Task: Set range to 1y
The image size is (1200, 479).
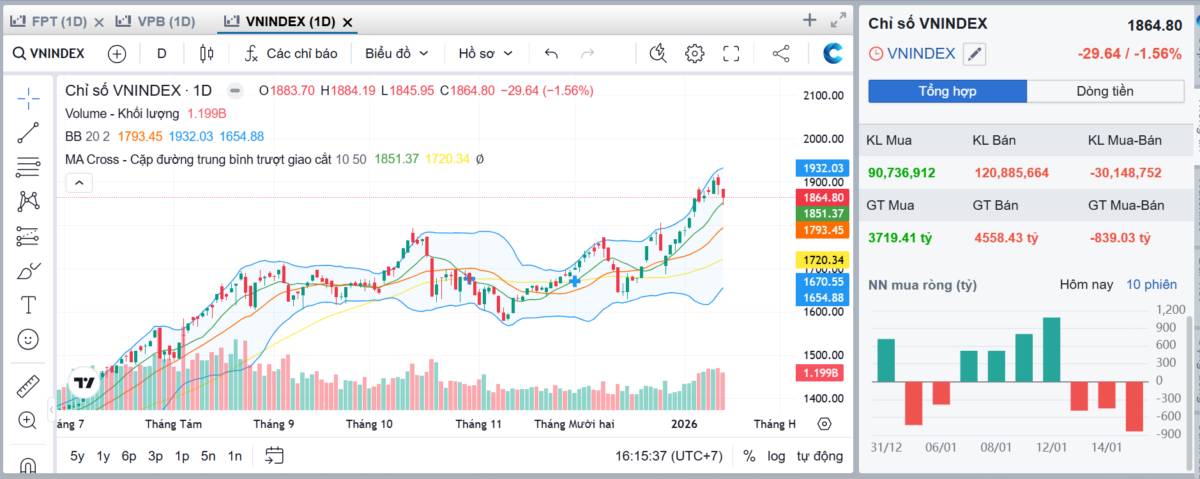Action: pyautogui.click(x=103, y=456)
